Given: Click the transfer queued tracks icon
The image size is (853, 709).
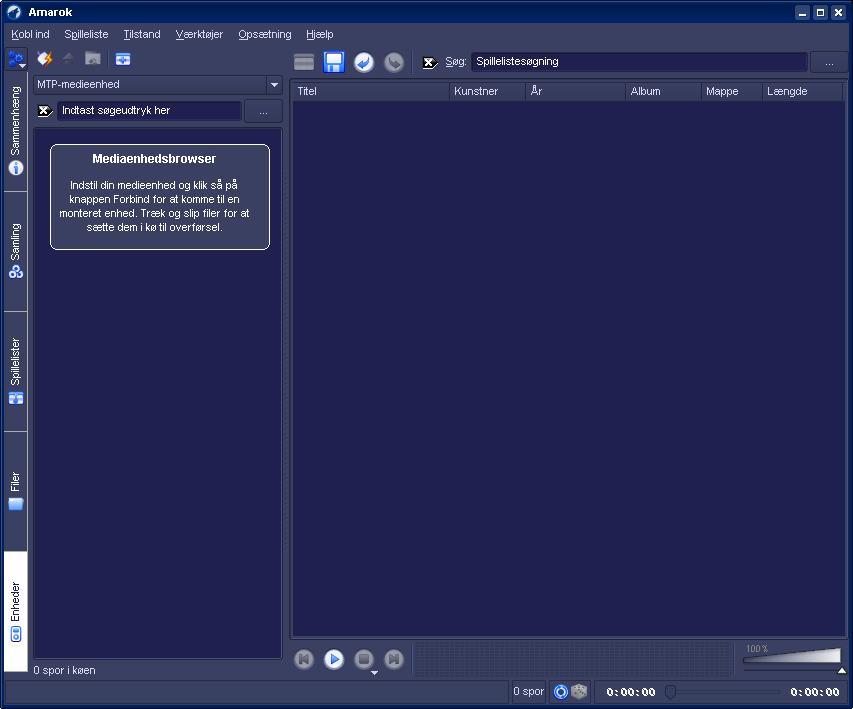Looking at the screenshot, I should pyautogui.click(x=93, y=59).
